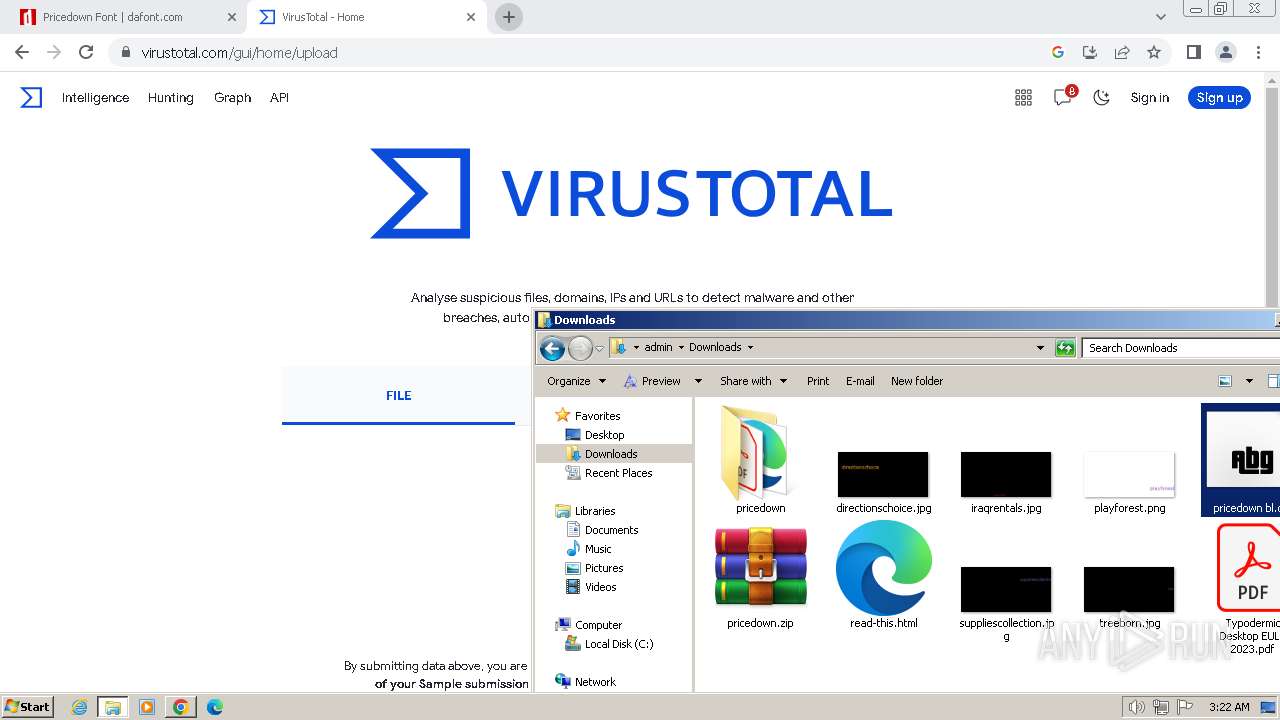Open a new Chrome tab
Viewport: 1280px width, 720px height.
[x=509, y=17]
